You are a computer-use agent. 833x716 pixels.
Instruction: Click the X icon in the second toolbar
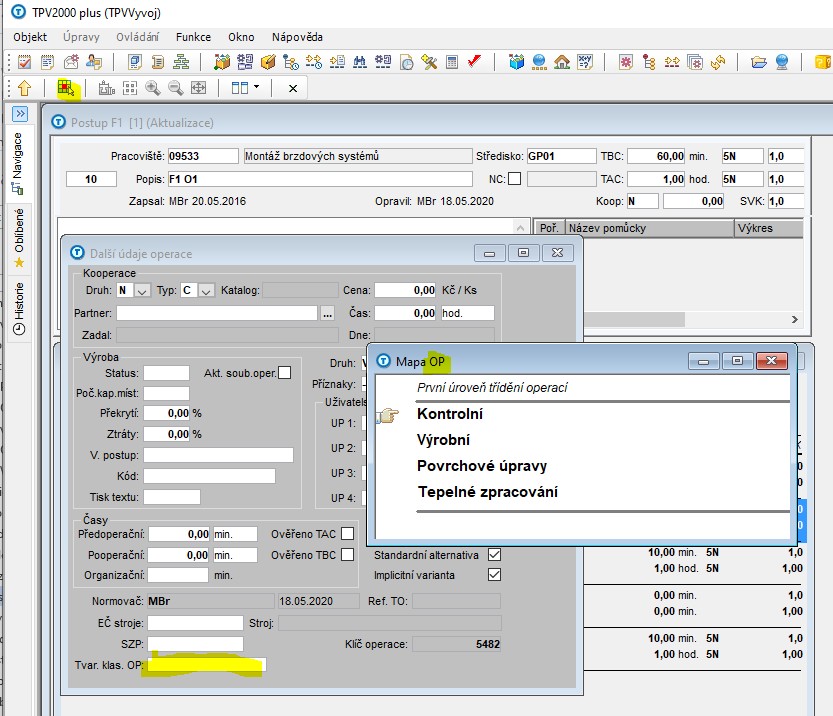coord(293,88)
